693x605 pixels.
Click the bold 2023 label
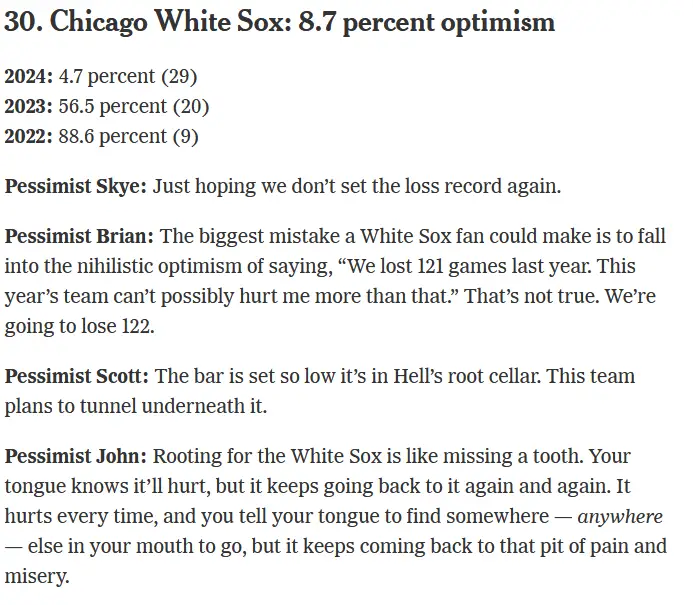point(26,106)
